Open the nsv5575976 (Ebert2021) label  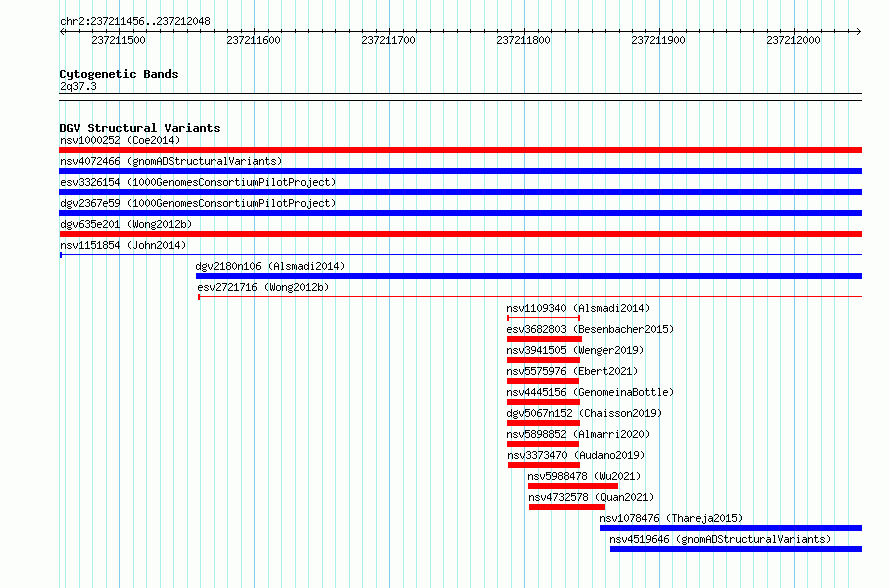click(572, 371)
